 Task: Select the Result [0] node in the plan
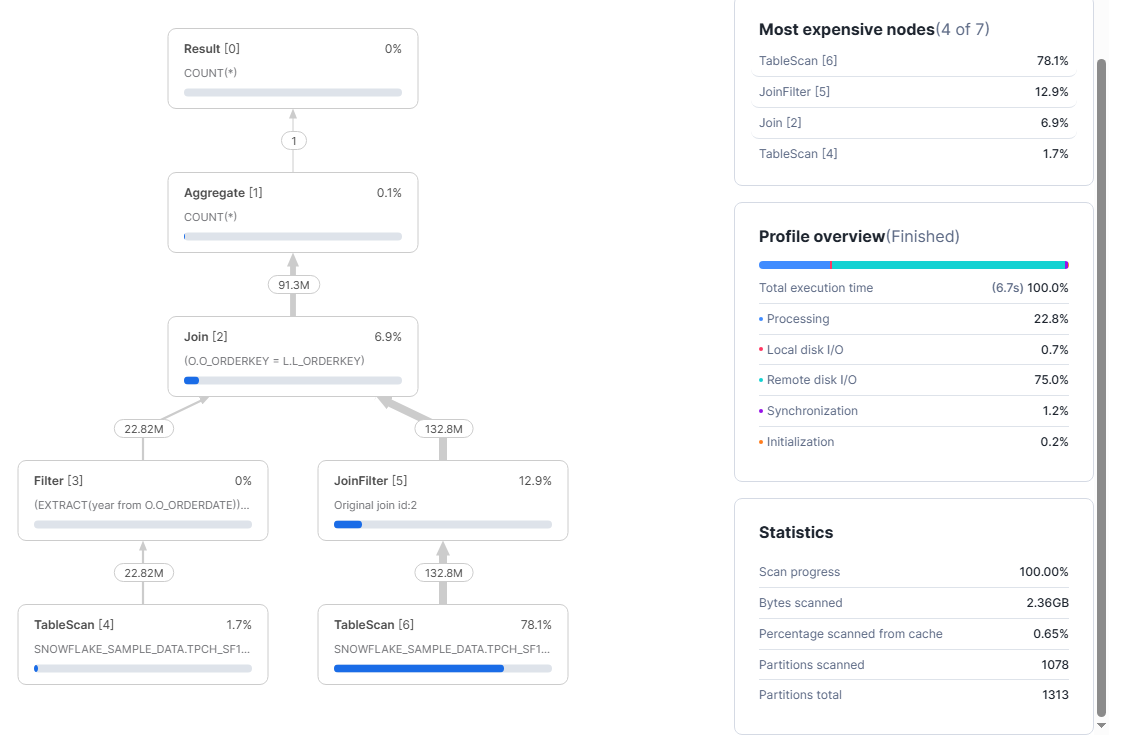(293, 68)
